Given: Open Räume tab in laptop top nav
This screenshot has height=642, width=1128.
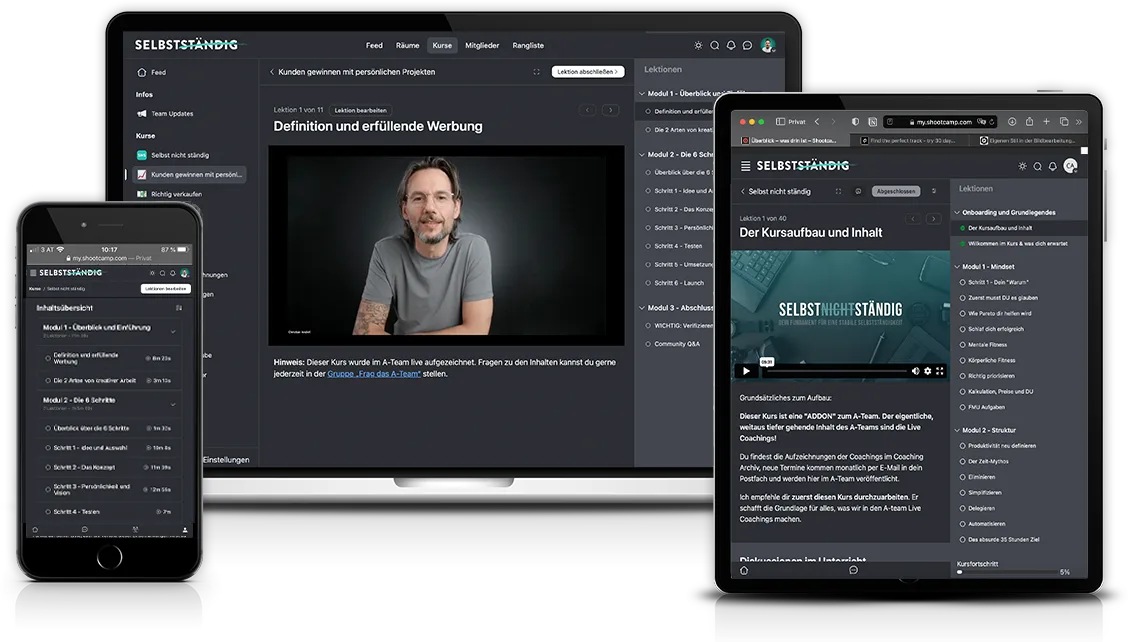Looking at the screenshot, I should click(x=407, y=45).
